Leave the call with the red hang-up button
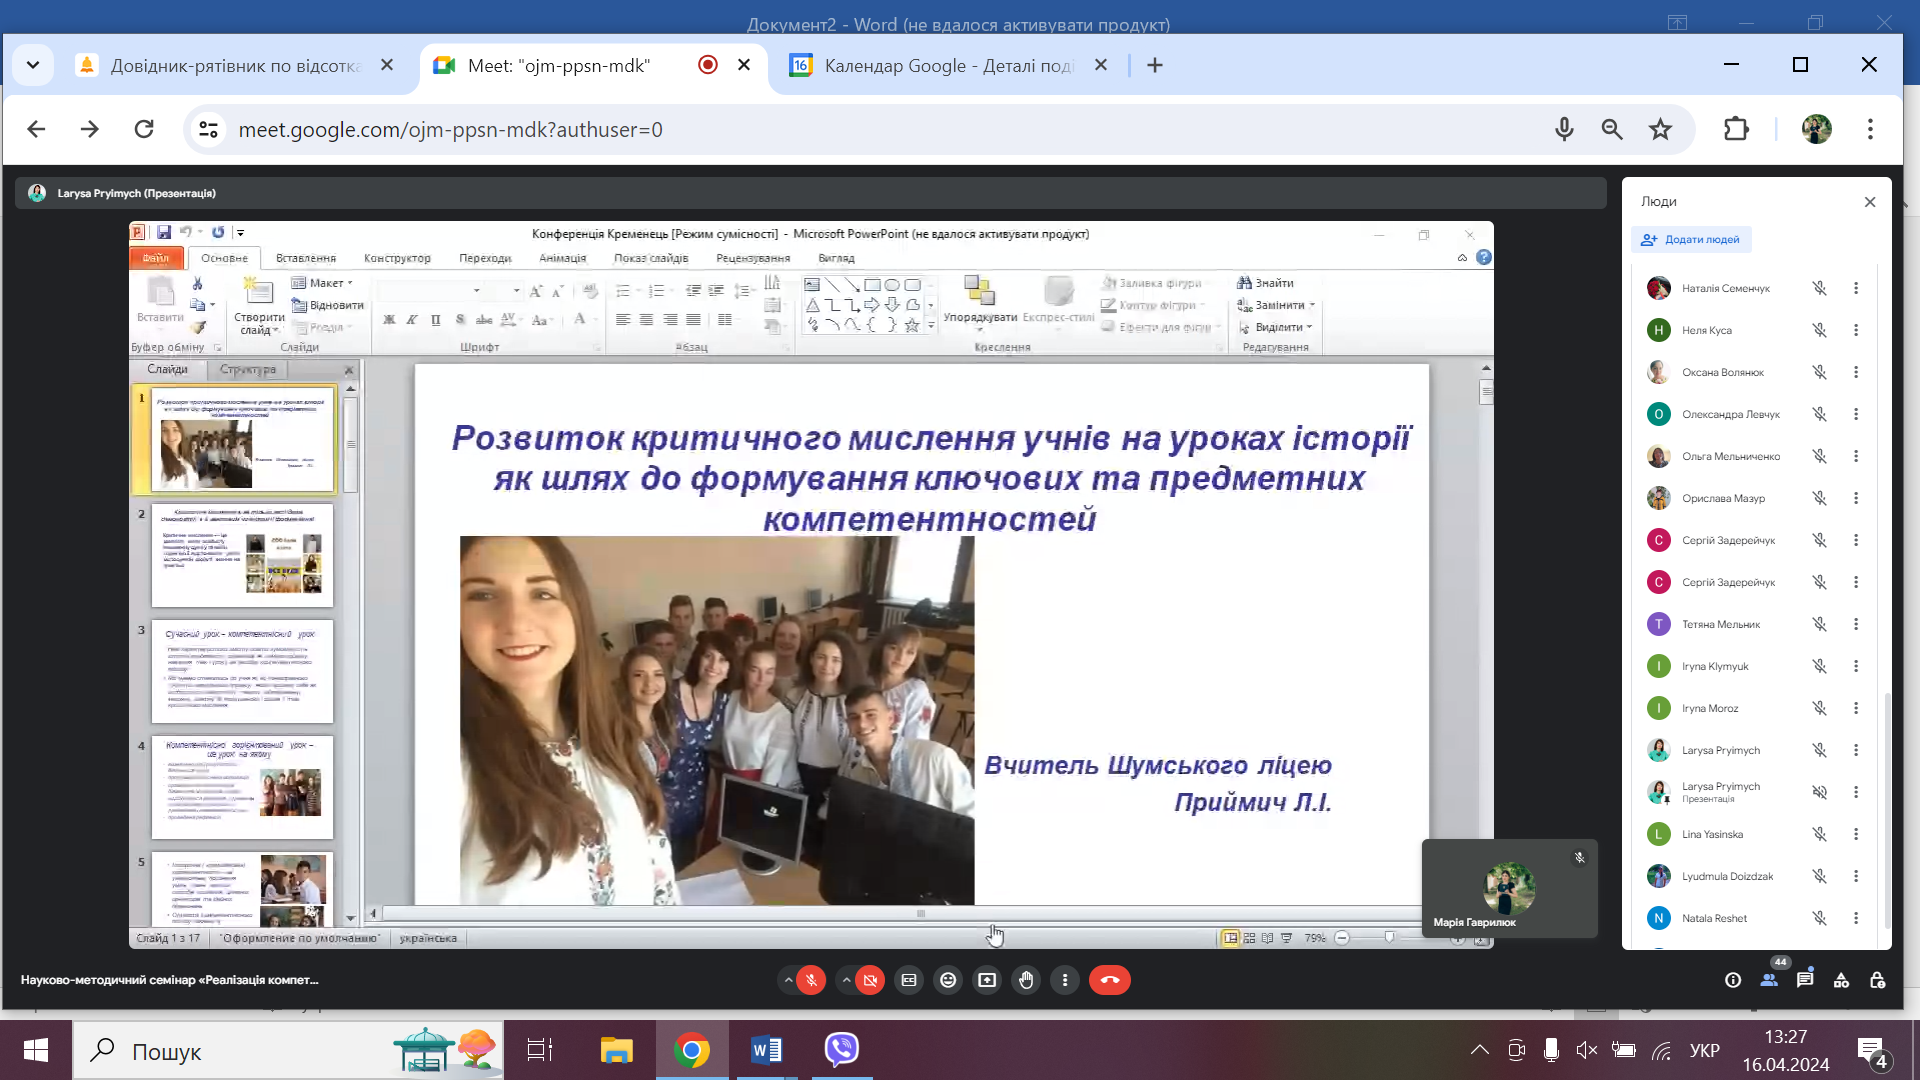The image size is (1920, 1080). pos(1110,980)
